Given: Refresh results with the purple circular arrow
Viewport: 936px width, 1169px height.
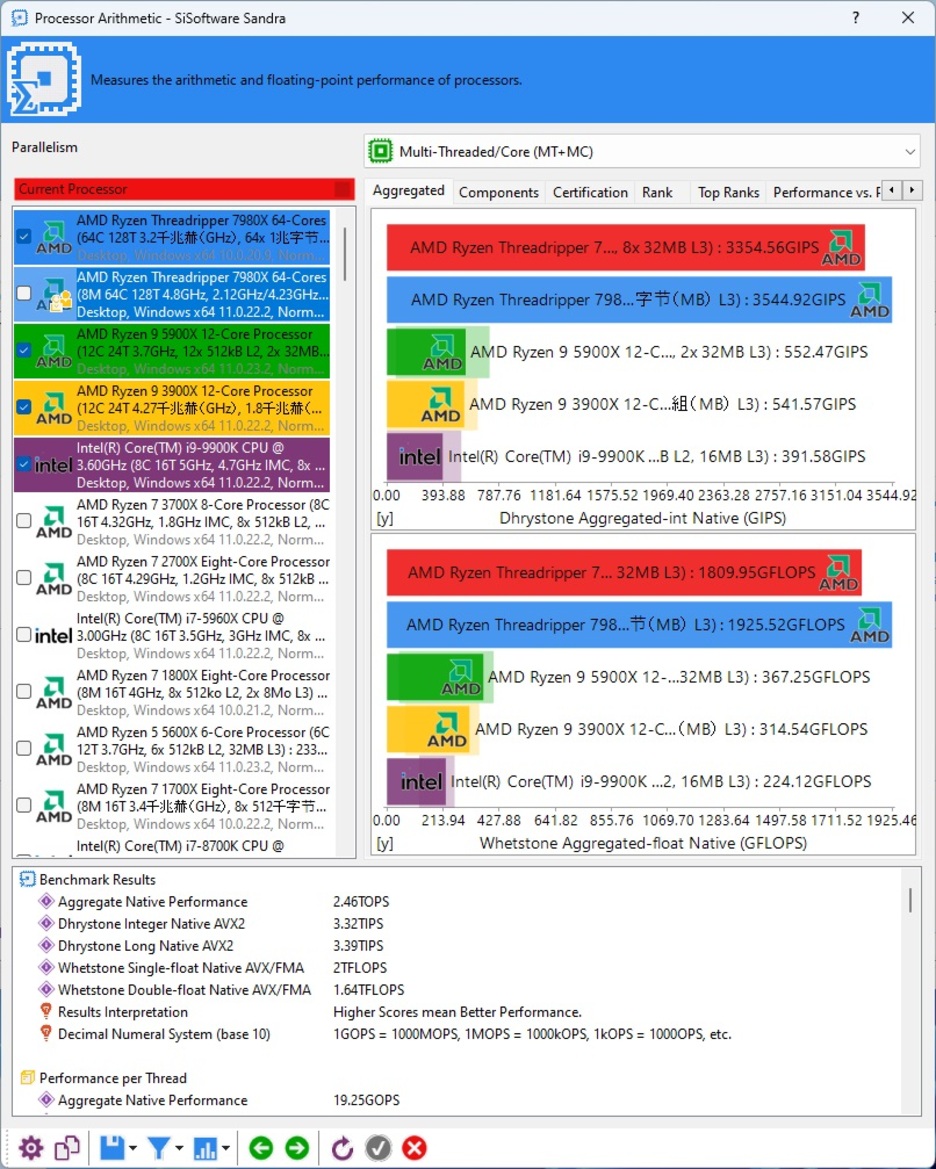Looking at the screenshot, I should tap(342, 1148).
